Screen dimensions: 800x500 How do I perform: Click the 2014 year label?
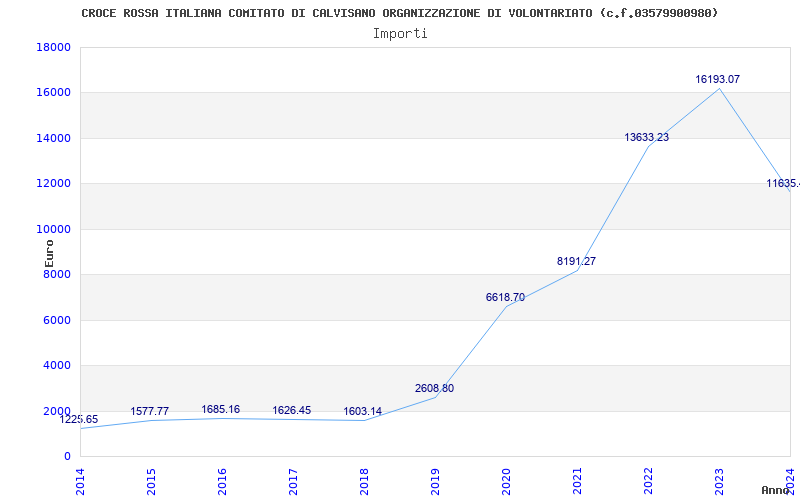pyautogui.click(x=80, y=482)
